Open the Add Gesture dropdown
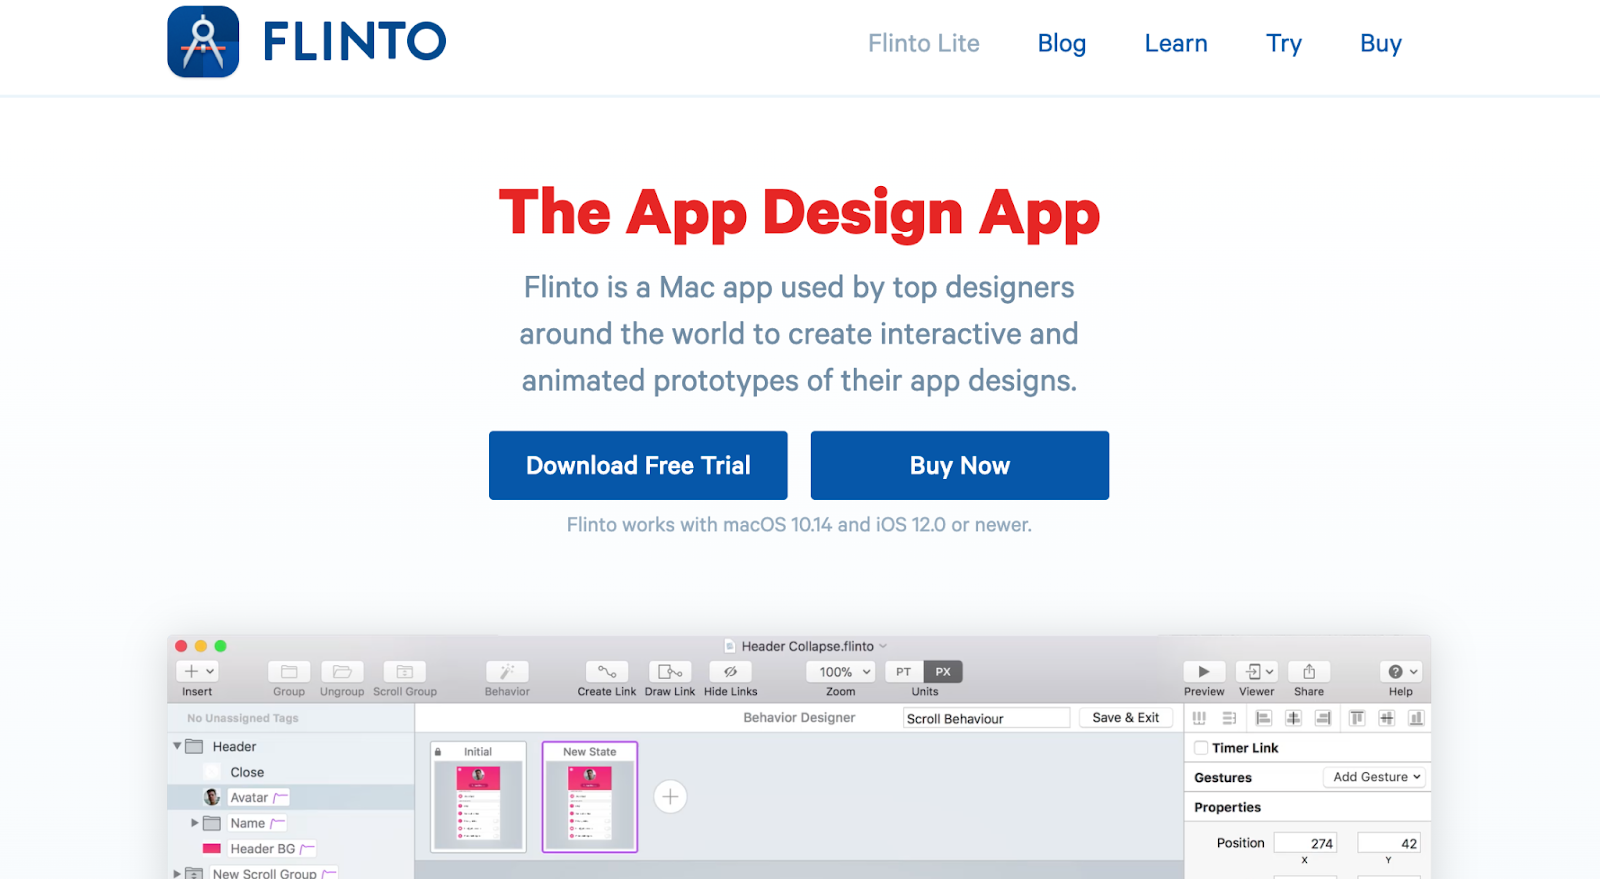1600x879 pixels. 1376,777
